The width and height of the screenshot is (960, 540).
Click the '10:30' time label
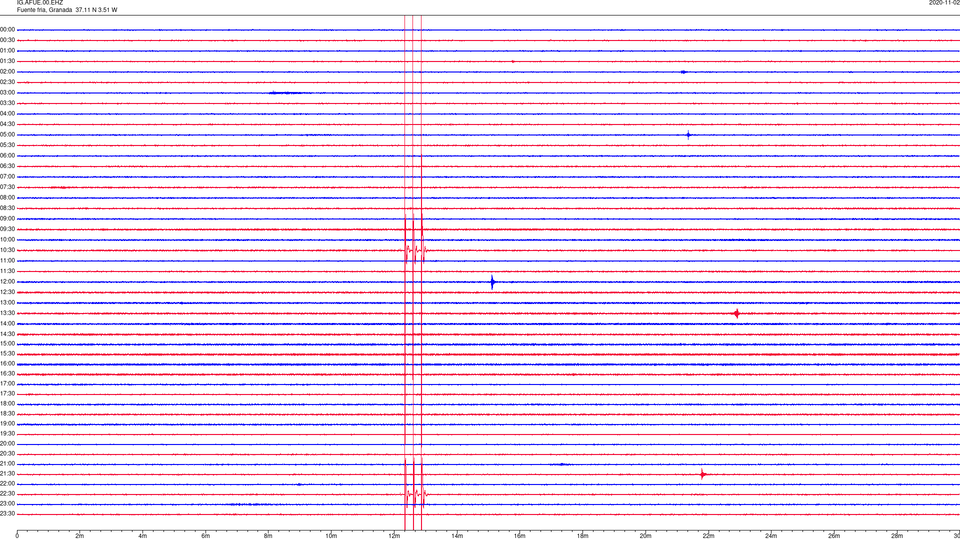pyautogui.click(x=7, y=250)
